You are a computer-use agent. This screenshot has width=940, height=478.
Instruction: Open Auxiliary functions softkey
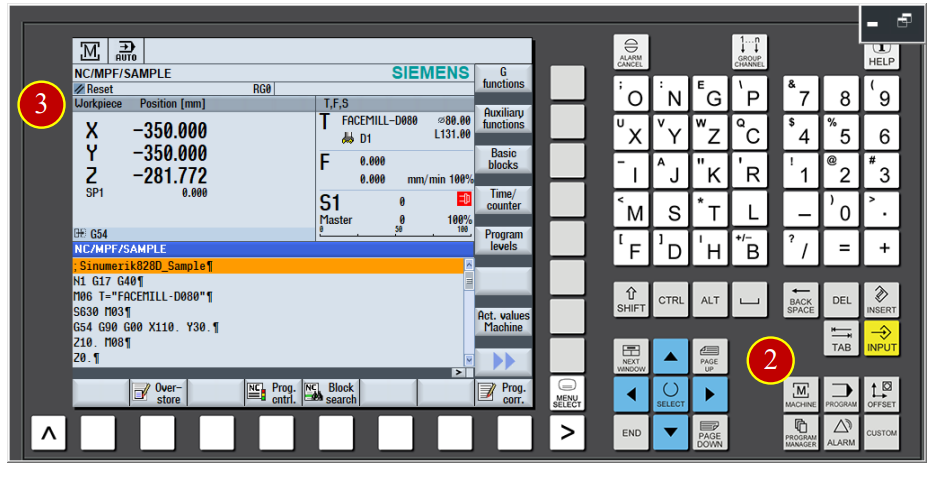click(503, 118)
